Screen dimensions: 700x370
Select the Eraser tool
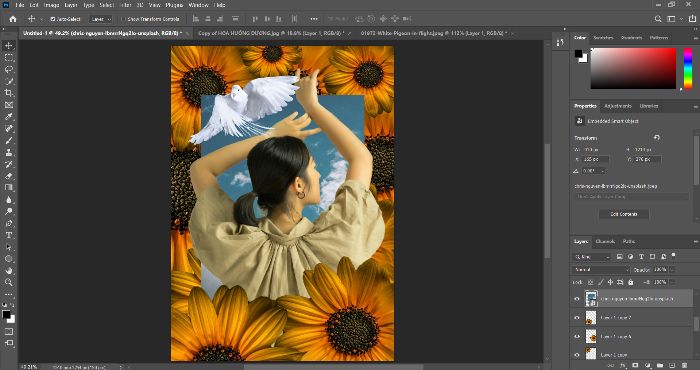(x=8, y=176)
